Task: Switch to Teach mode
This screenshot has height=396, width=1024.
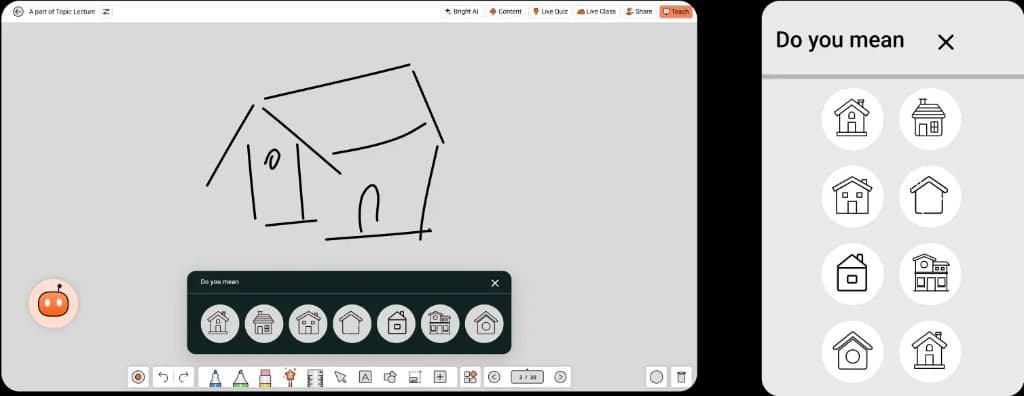Action: [x=676, y=11]
